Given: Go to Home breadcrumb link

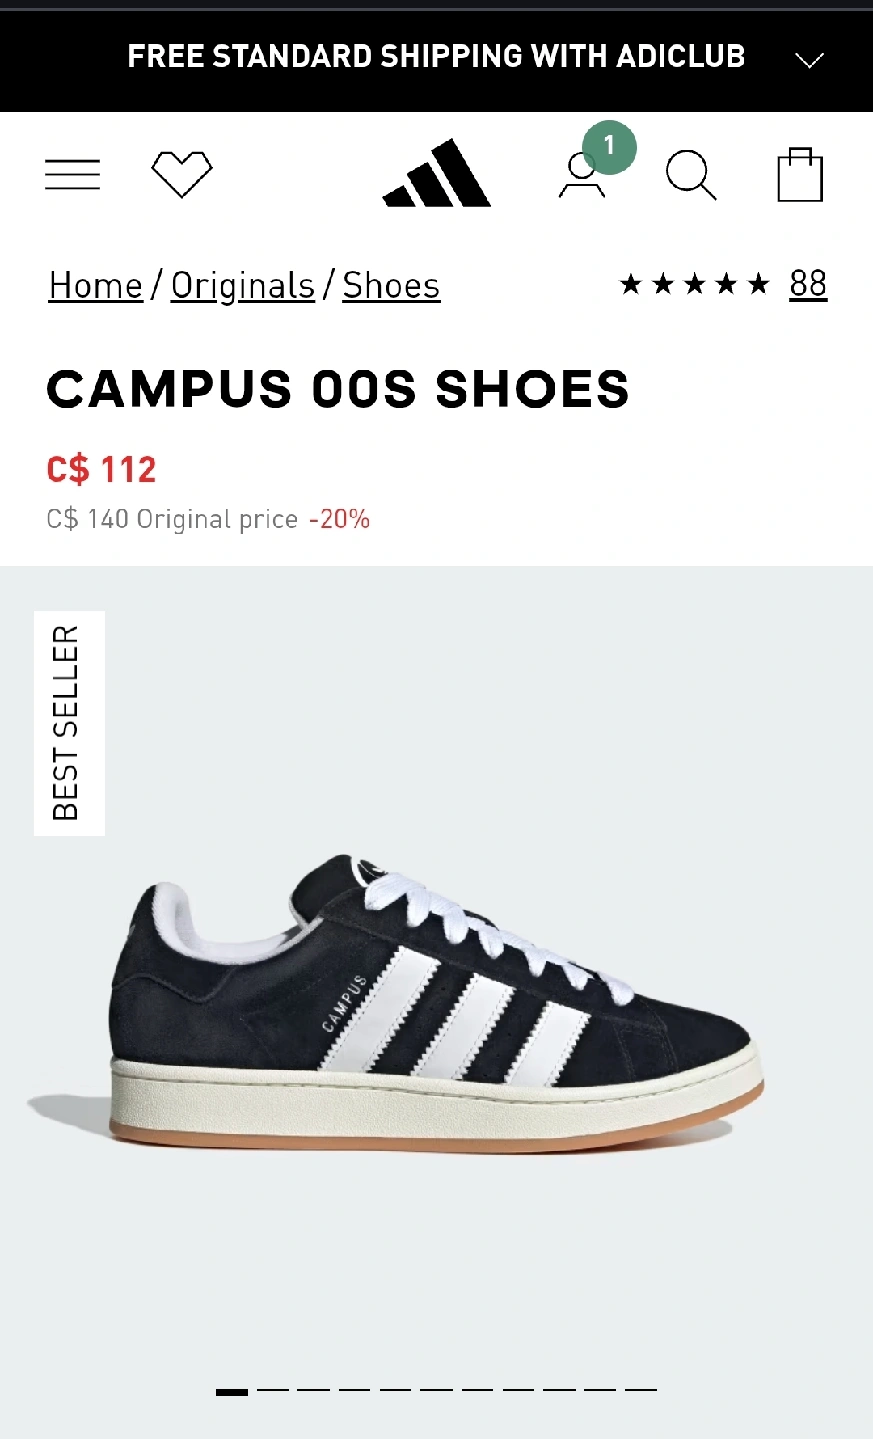Looking at the screenshot, I should click(96, 286).
